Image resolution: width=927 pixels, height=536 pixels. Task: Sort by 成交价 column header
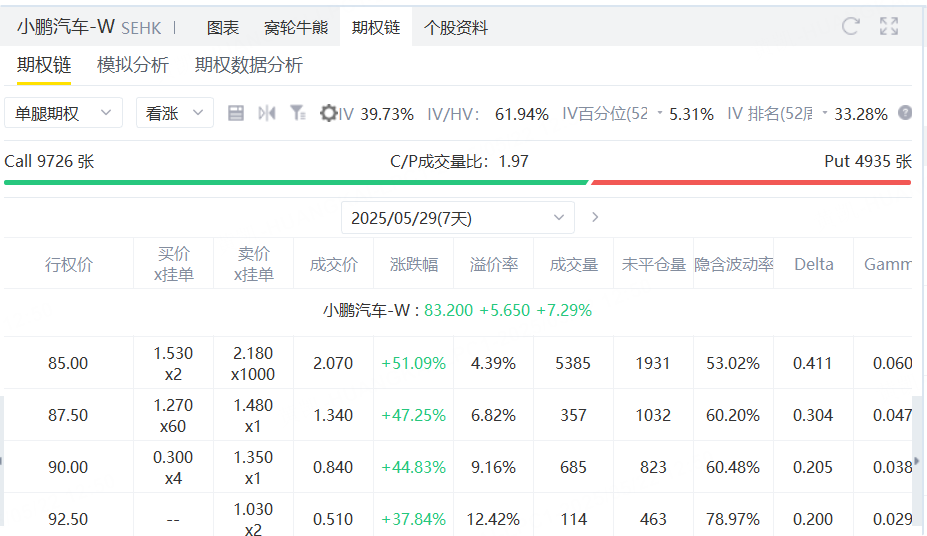[333, 264]
